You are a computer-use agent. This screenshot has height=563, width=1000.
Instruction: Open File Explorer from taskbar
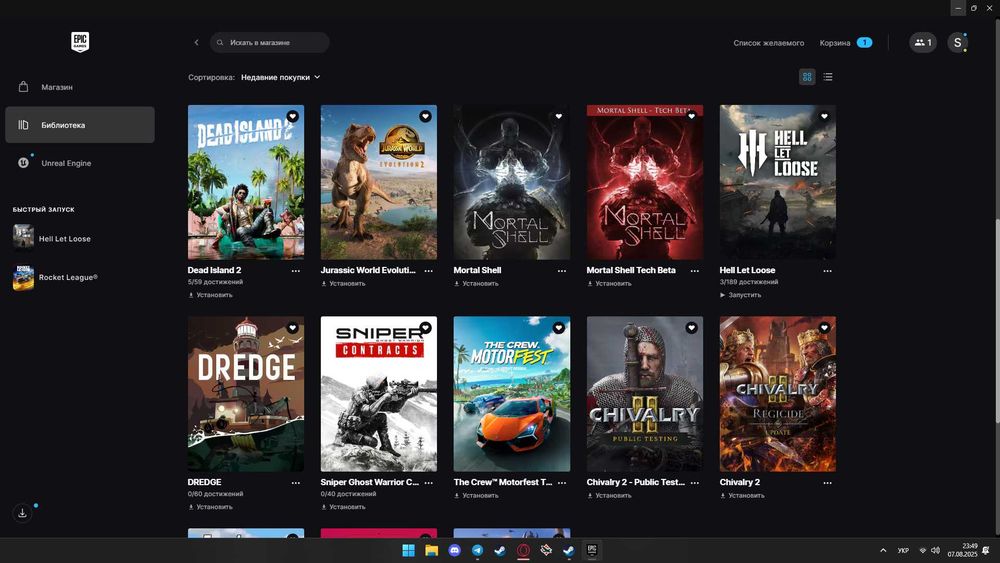pos(432,550)
